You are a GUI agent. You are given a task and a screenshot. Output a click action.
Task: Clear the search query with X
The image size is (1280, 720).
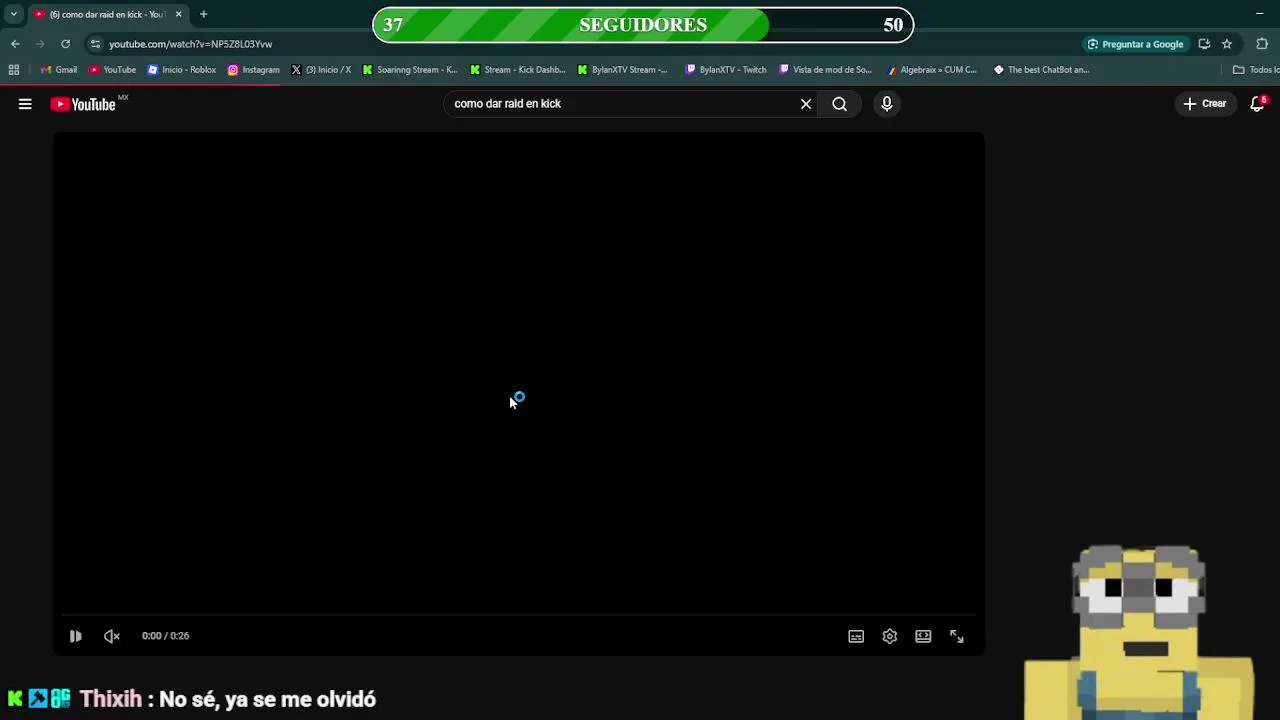tap(806, 104)
